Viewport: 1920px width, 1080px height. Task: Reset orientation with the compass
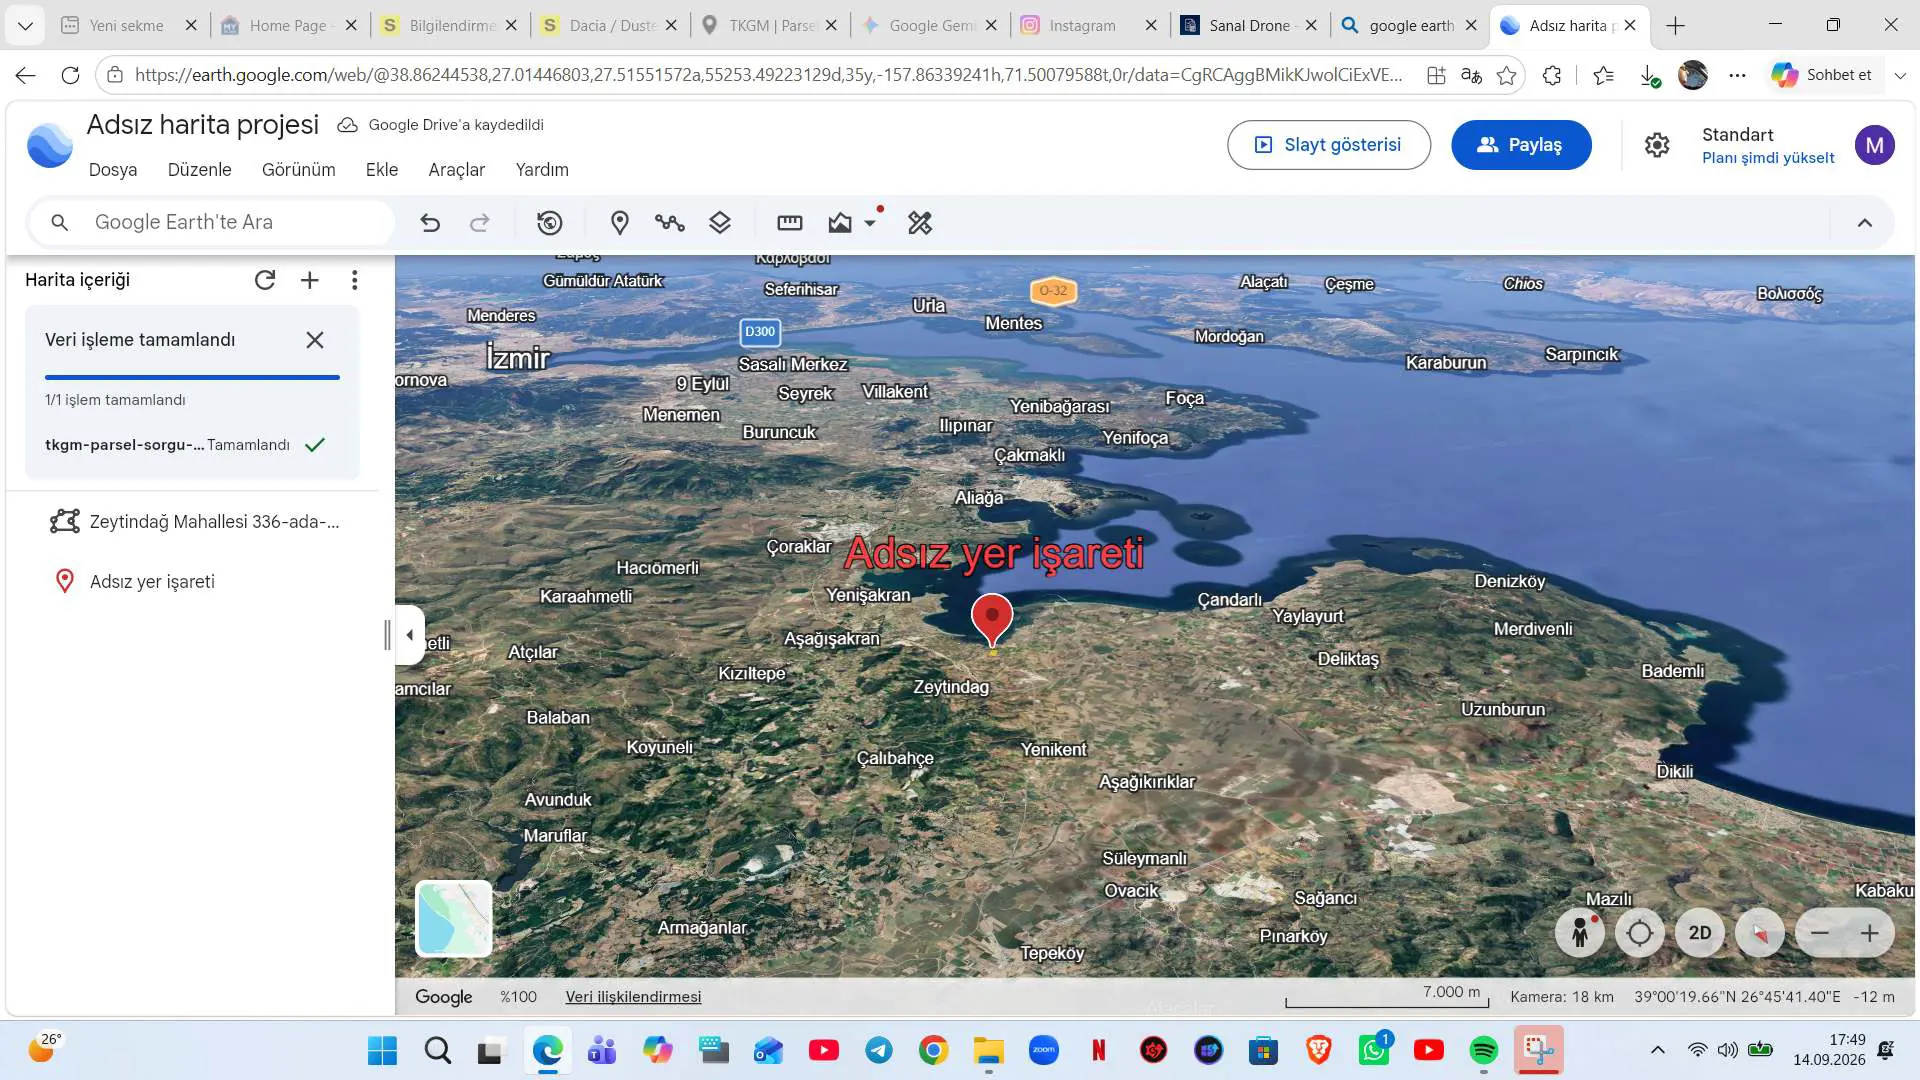coord(1760,933)
